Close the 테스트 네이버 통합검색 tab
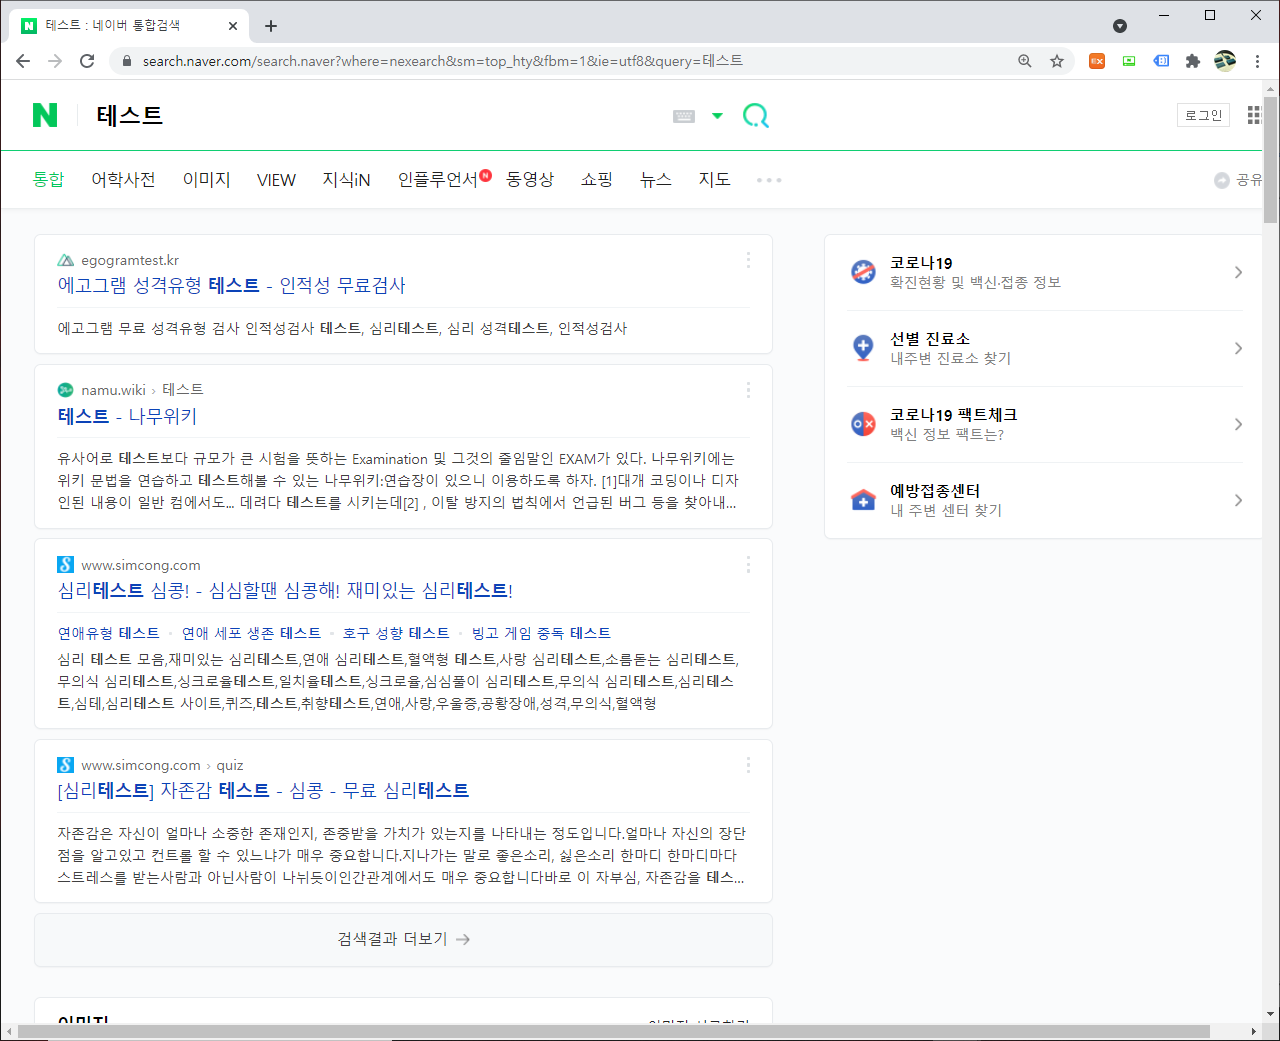This screenshot has width=1280, height=1041. [233, 26]
